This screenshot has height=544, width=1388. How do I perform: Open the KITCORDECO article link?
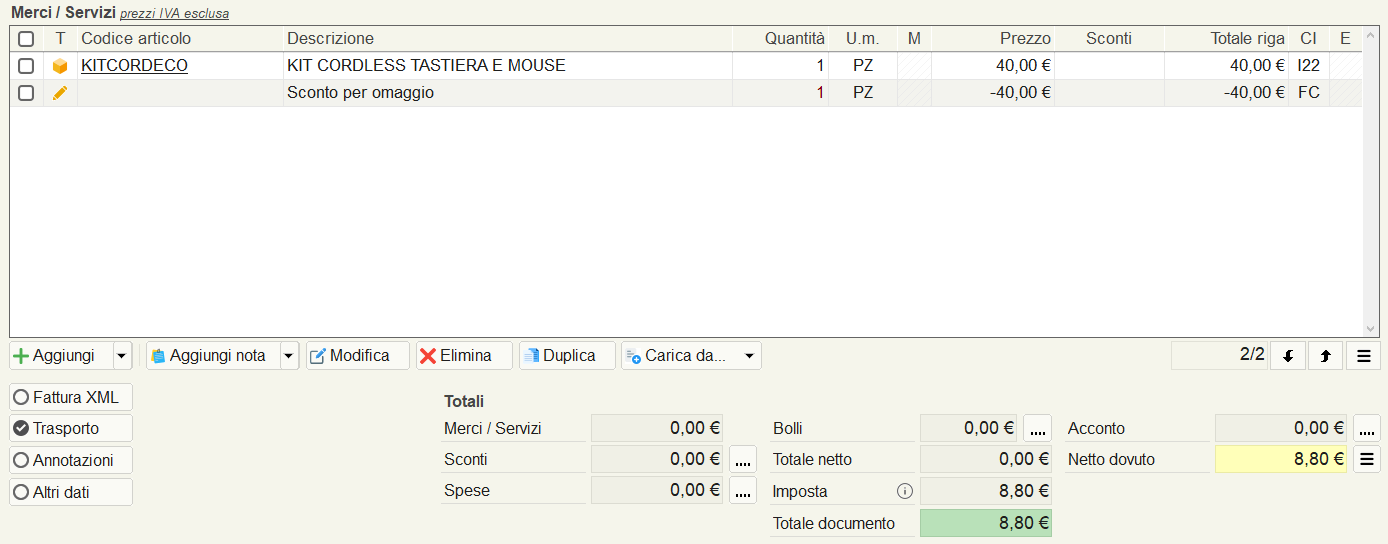tap(134, 66)
